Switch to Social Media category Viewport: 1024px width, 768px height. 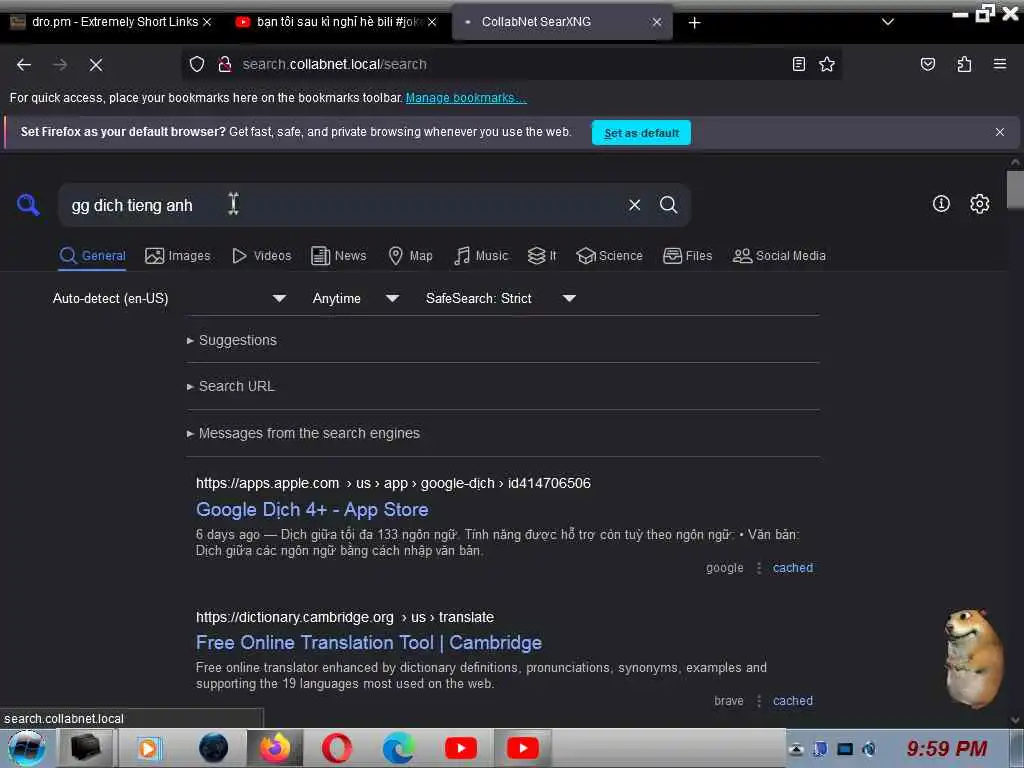779,255
